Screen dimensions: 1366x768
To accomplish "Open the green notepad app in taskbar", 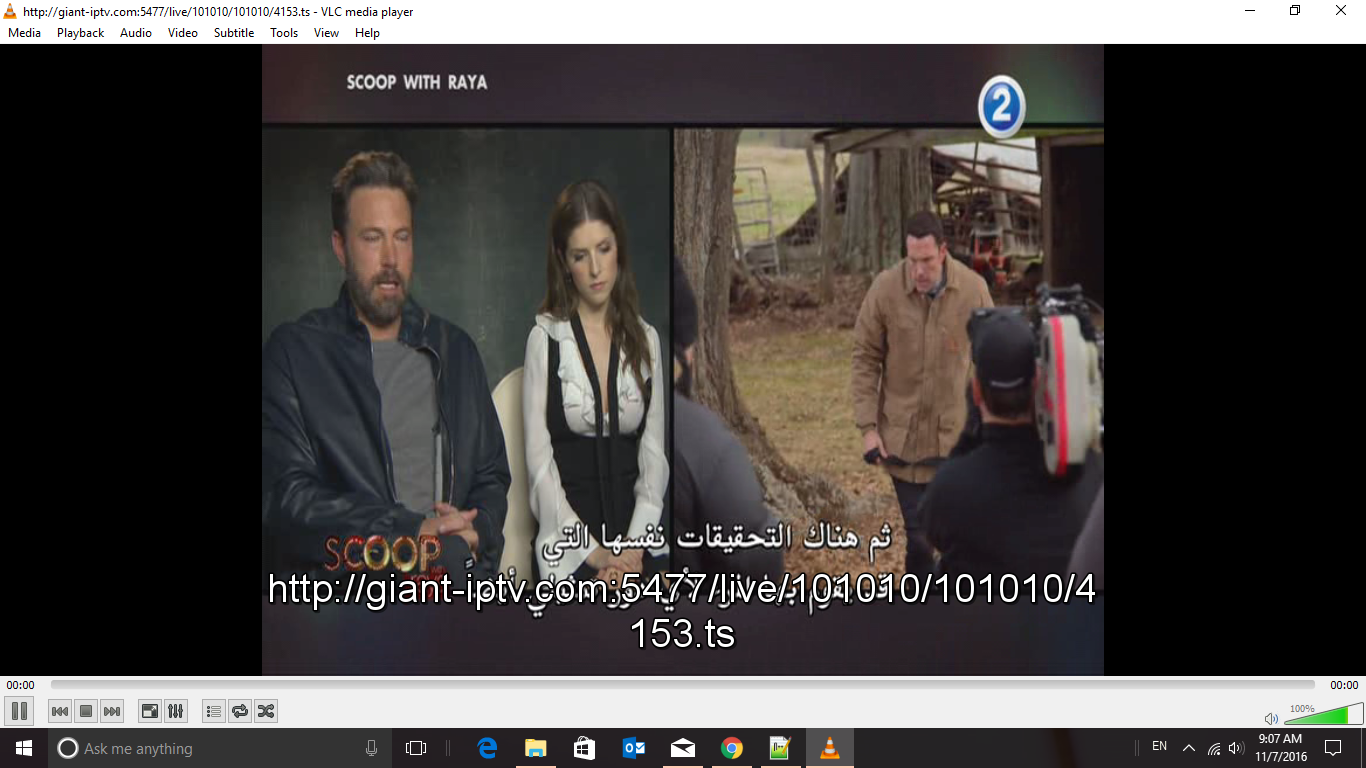I will click(x=780, y=748).
